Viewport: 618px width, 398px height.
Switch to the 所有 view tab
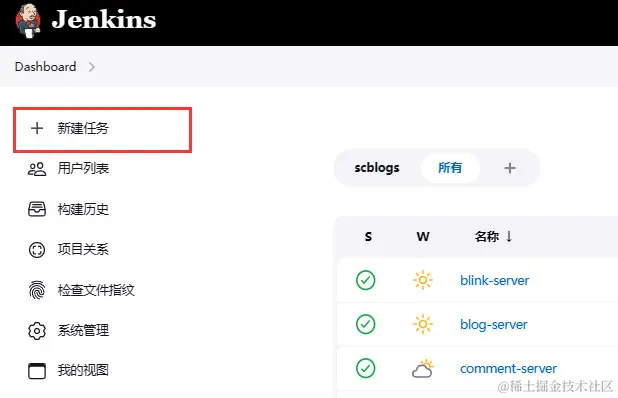(x=450, y=168)
